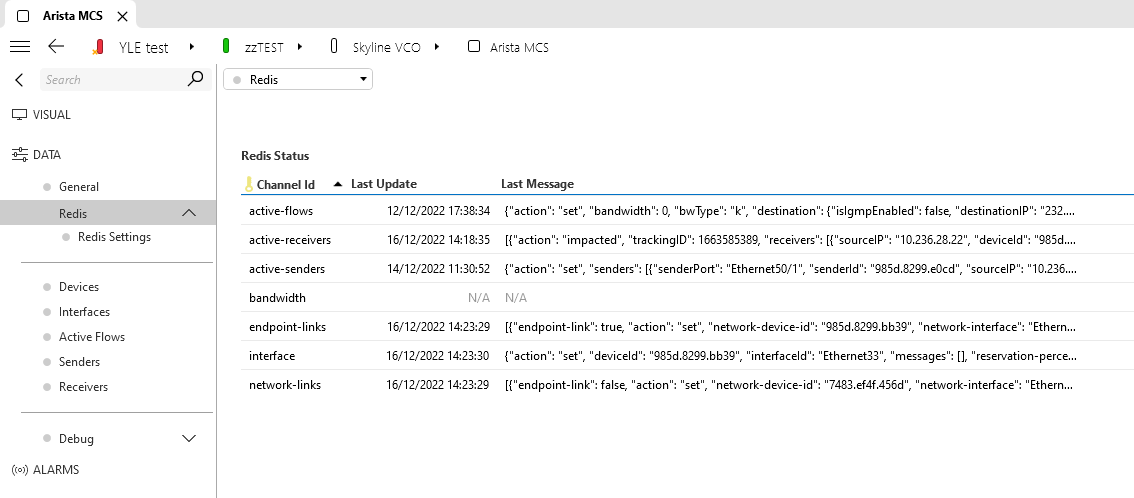Sort by Last Message column

pos(537,184)
